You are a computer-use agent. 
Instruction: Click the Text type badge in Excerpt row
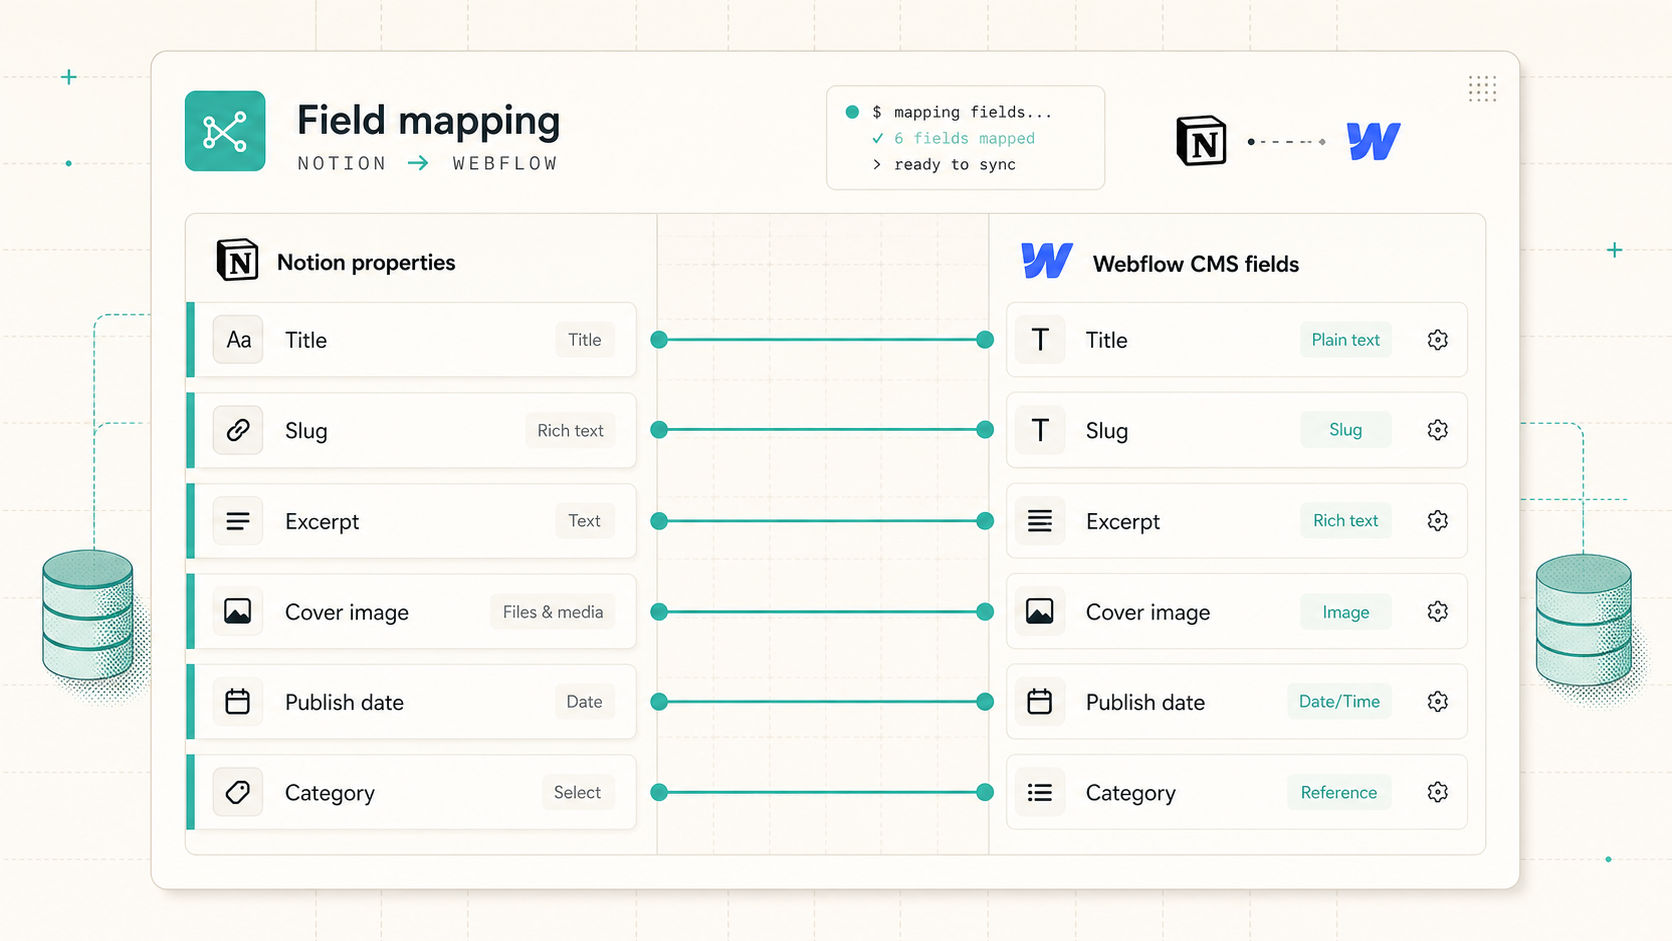(x=584, y=521)
